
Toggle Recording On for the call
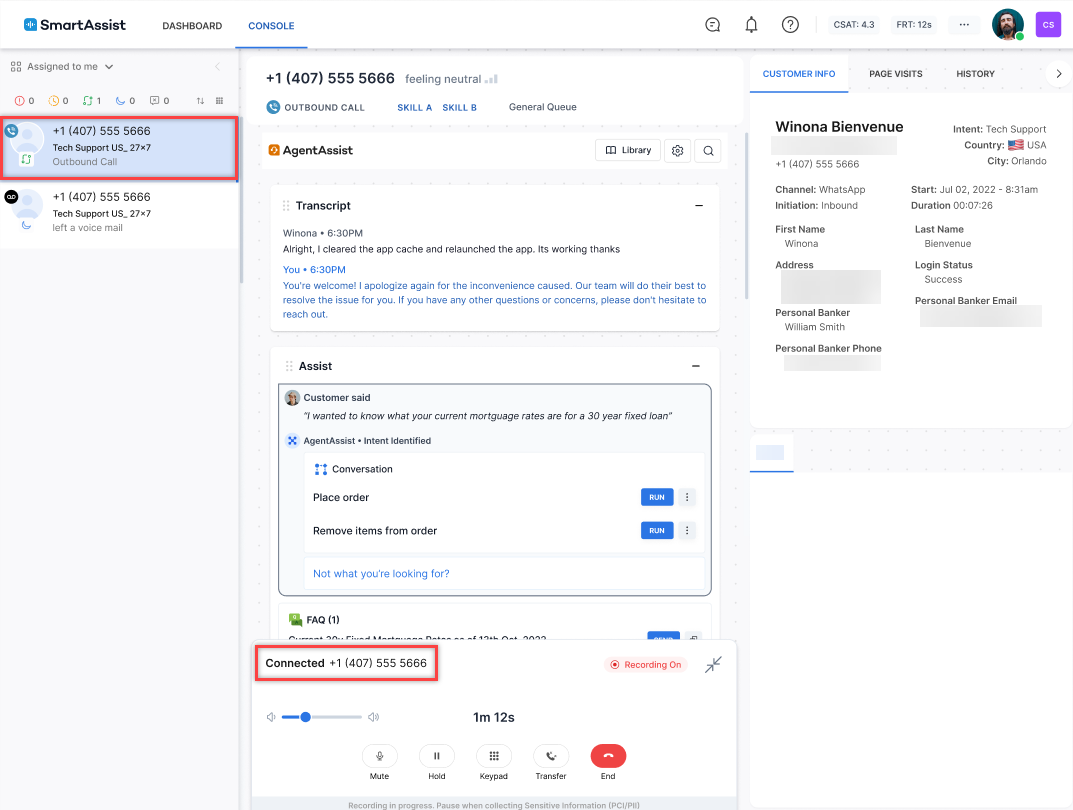645,664
